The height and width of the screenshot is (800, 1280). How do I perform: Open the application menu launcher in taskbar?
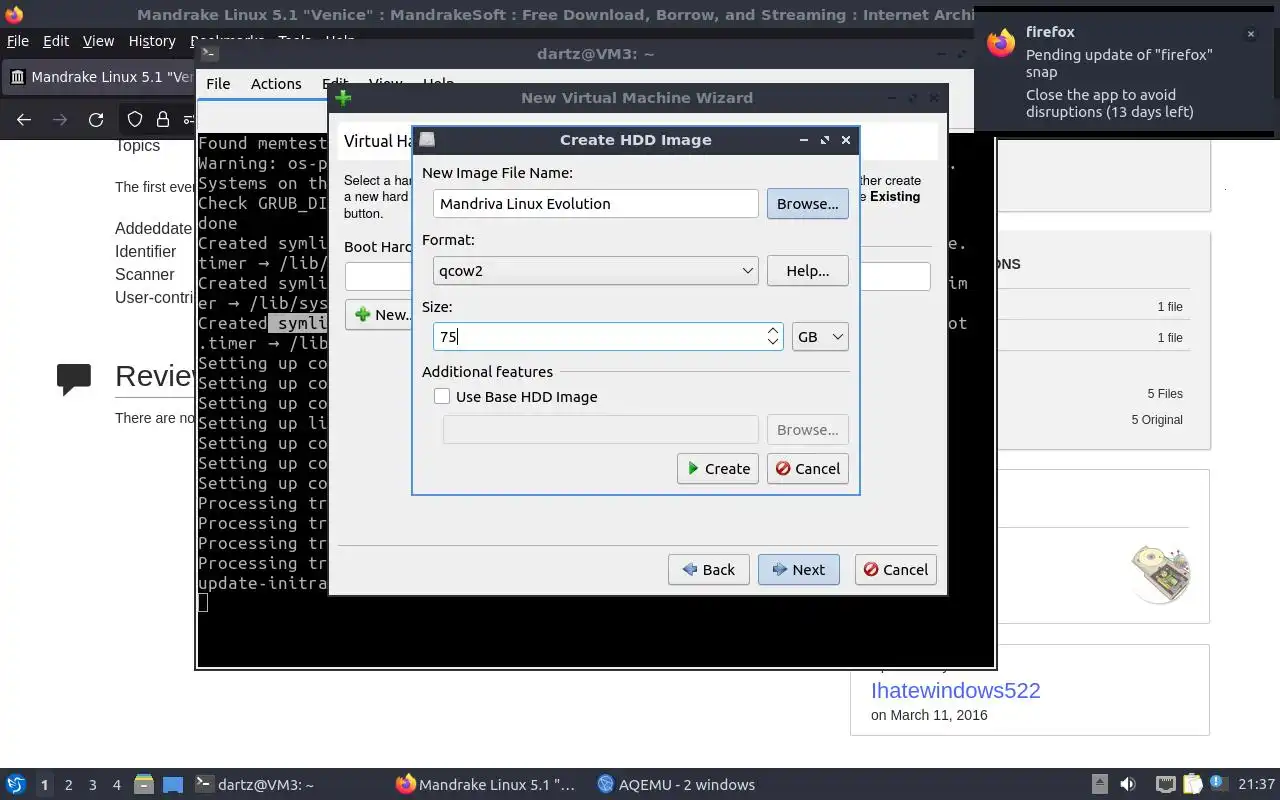coord(16,785)
